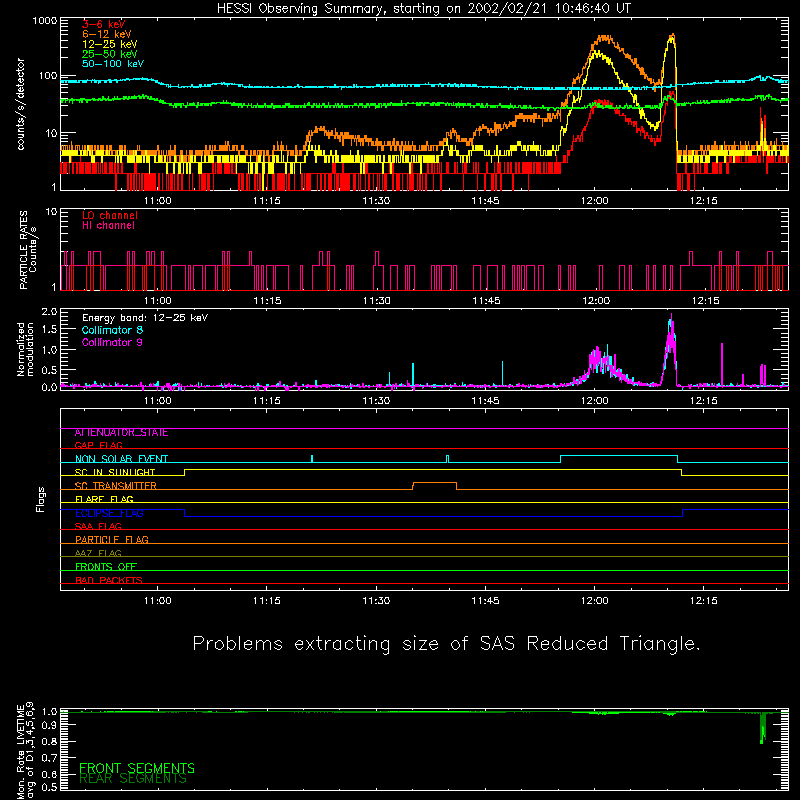Click the 12:15 tick label under the flags plot

pos(704,601)
